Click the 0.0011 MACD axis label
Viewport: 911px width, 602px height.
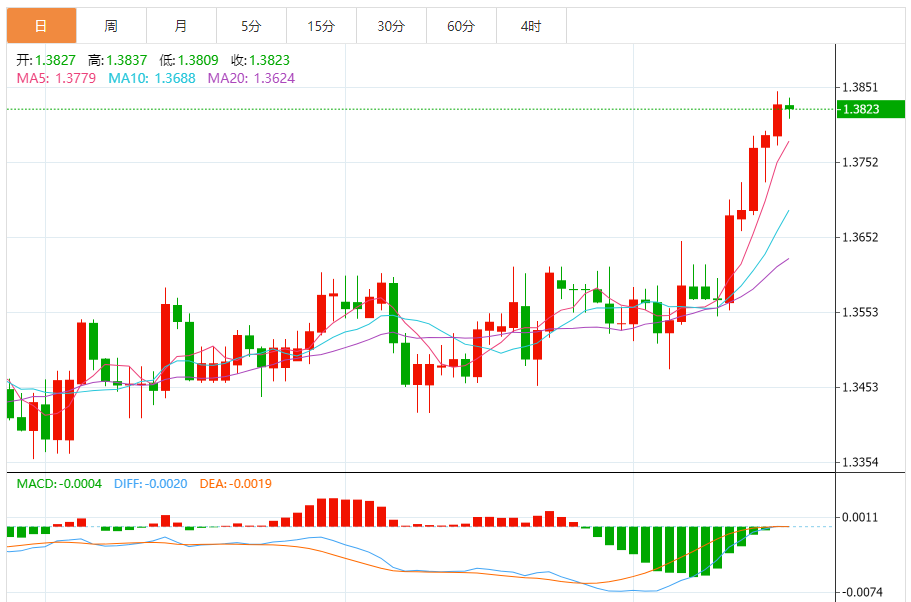(x=860, y=517)
